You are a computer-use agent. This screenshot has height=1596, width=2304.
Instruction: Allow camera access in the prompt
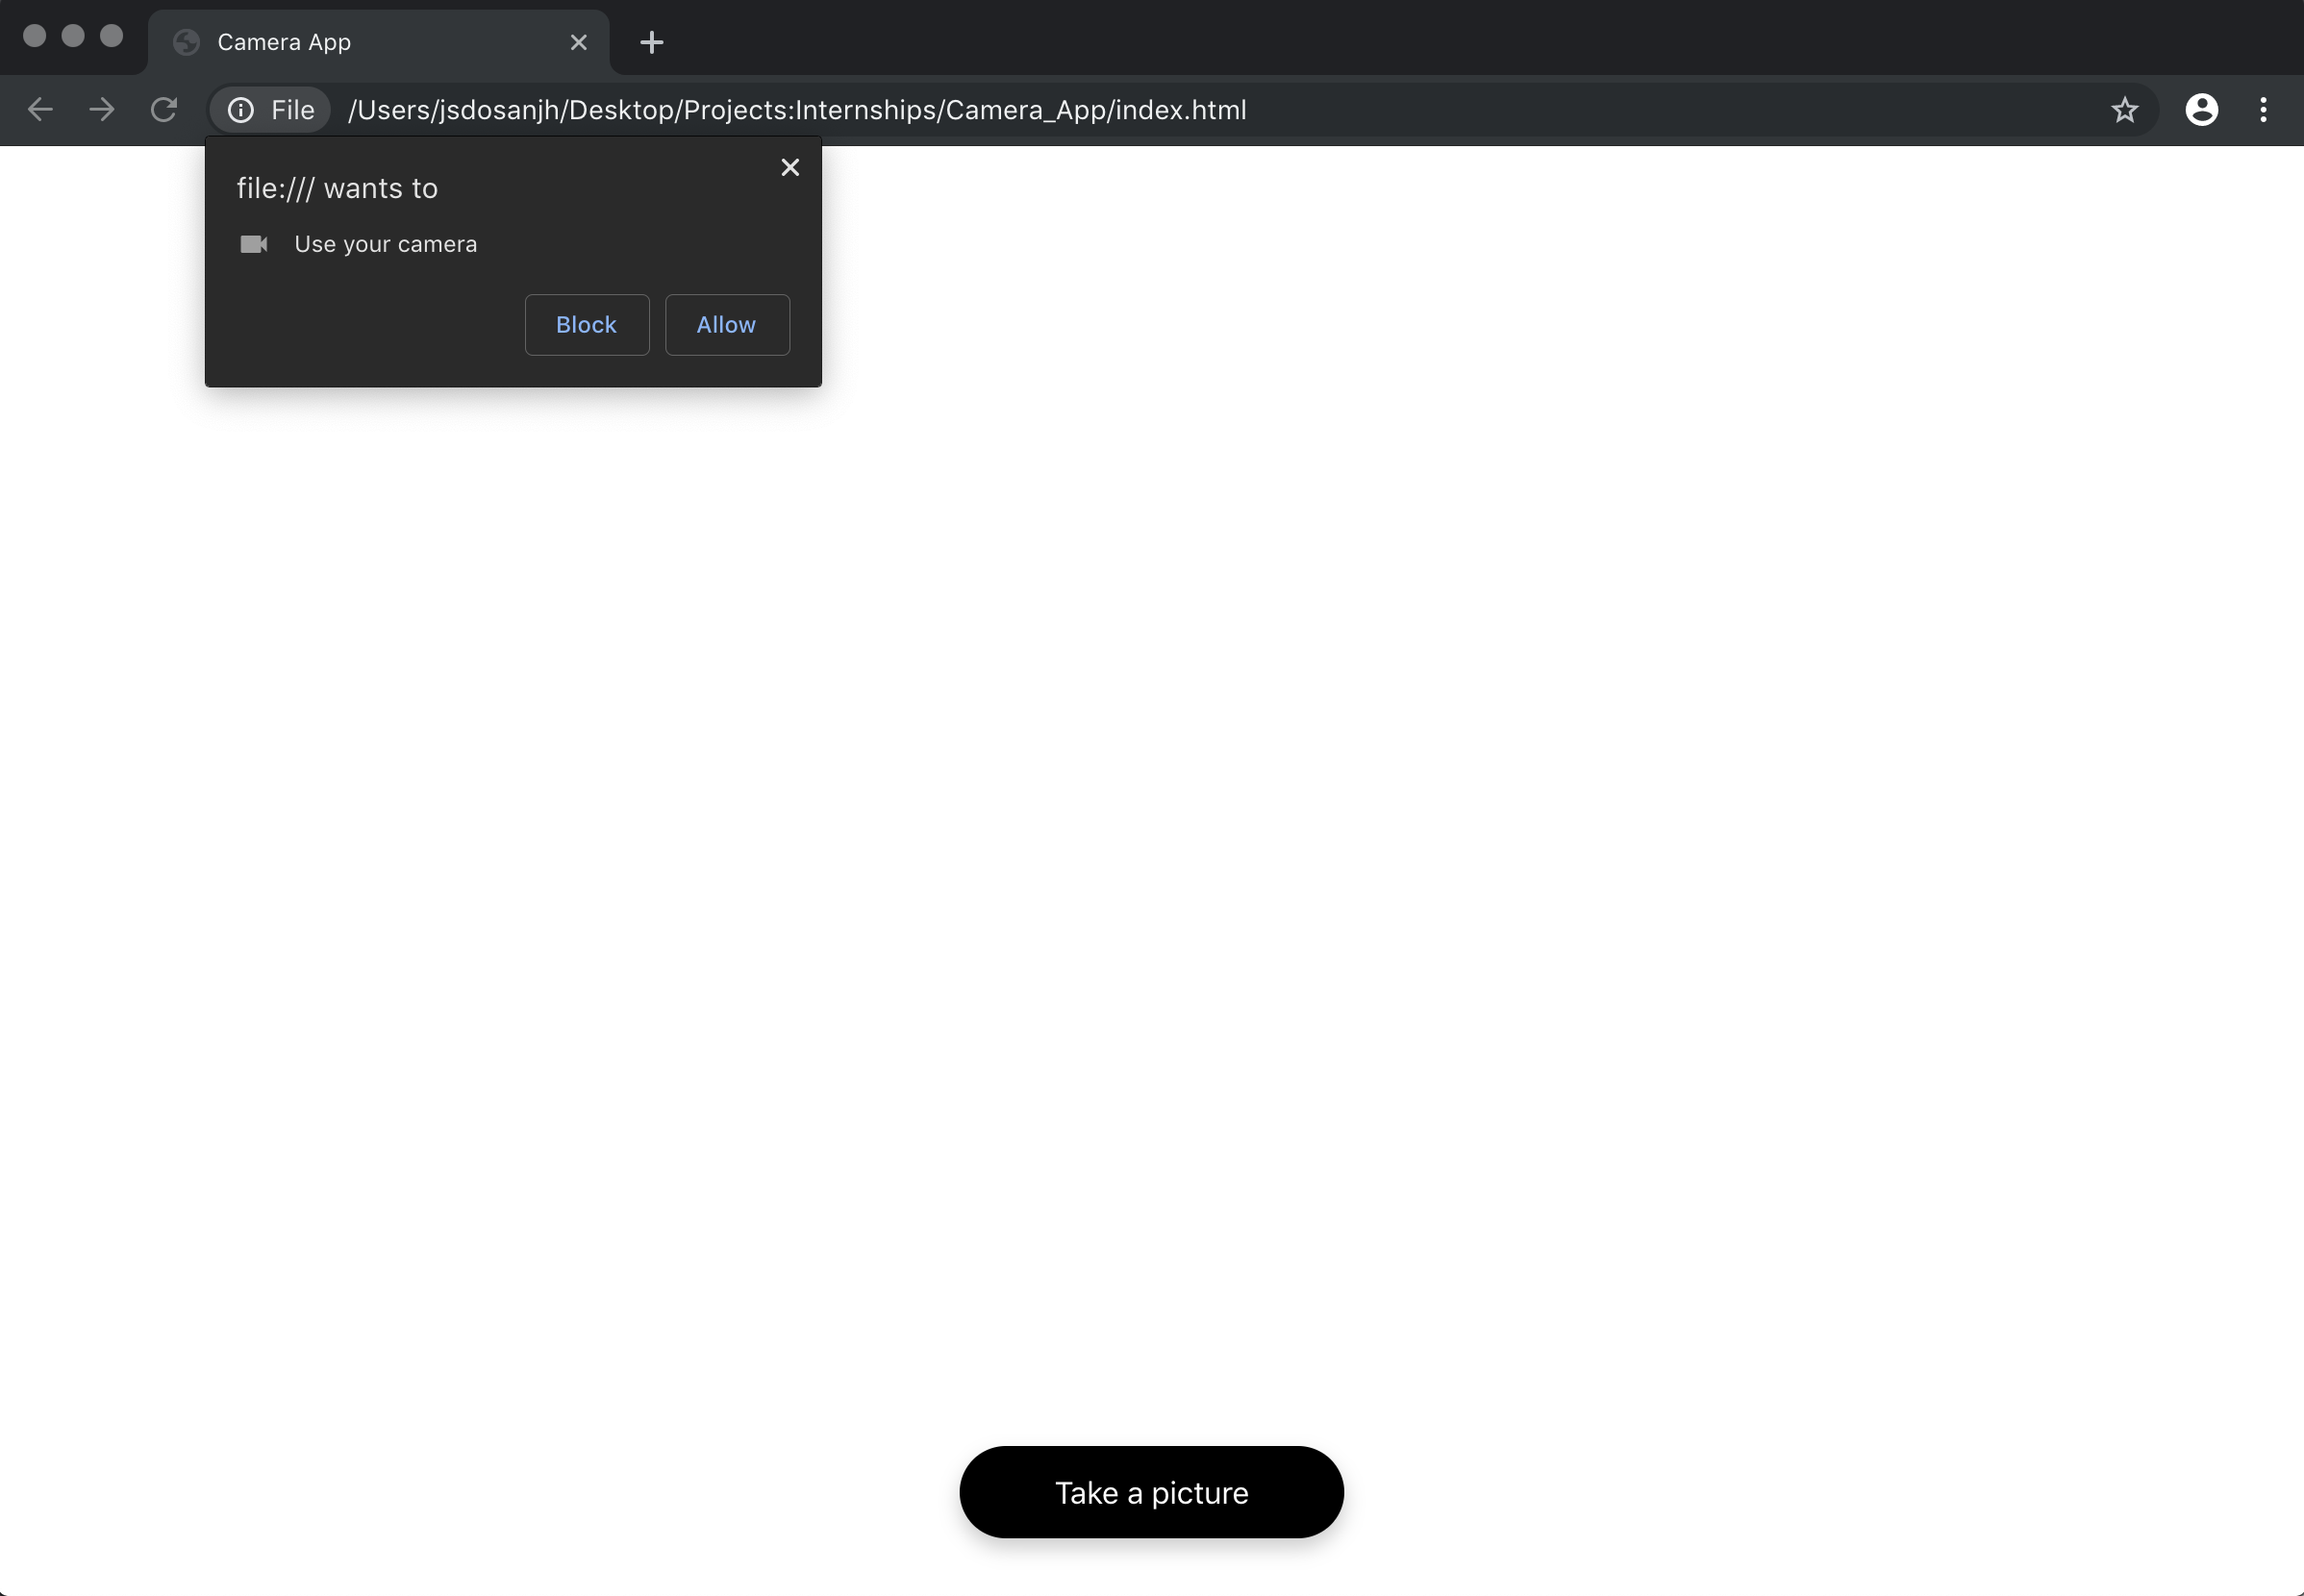(727, 325)
